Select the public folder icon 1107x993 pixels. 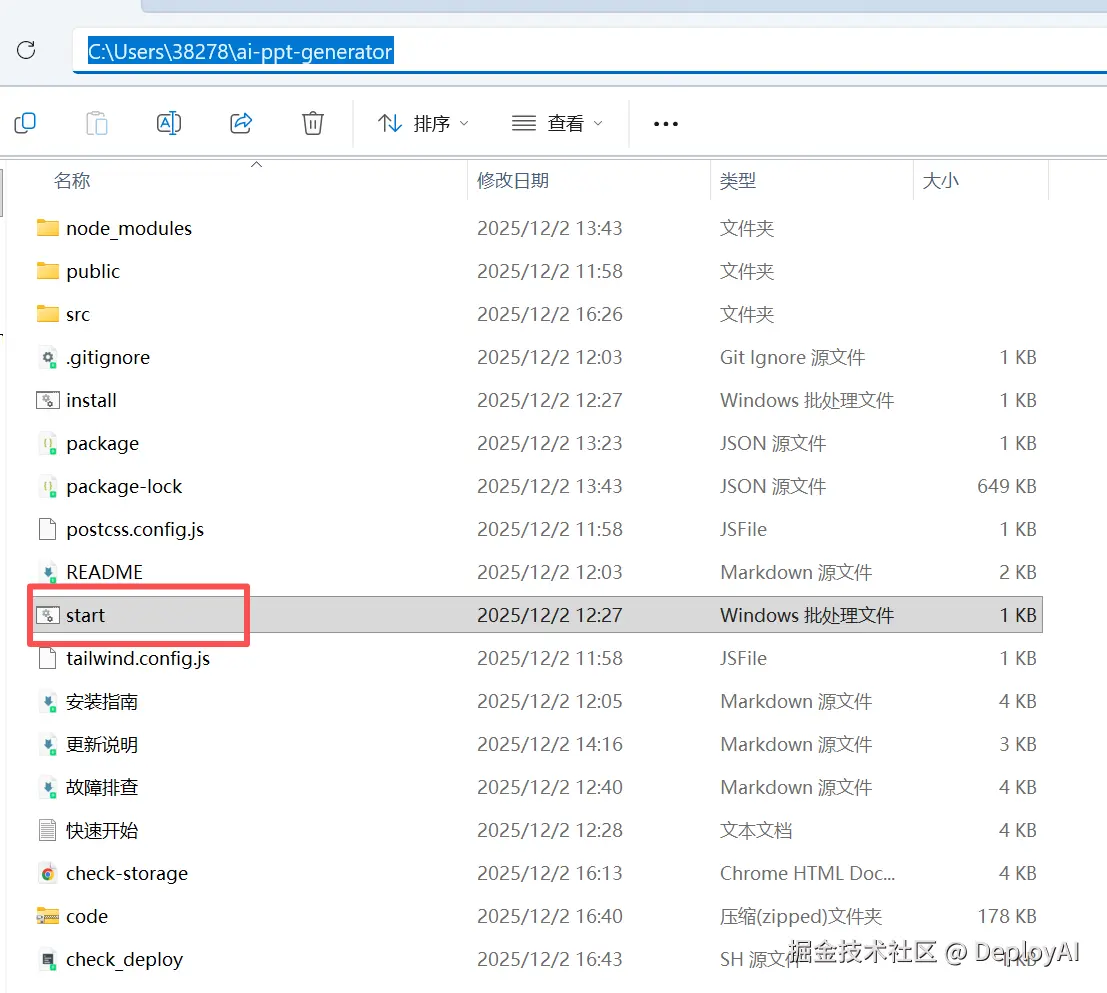click(47, 271)
